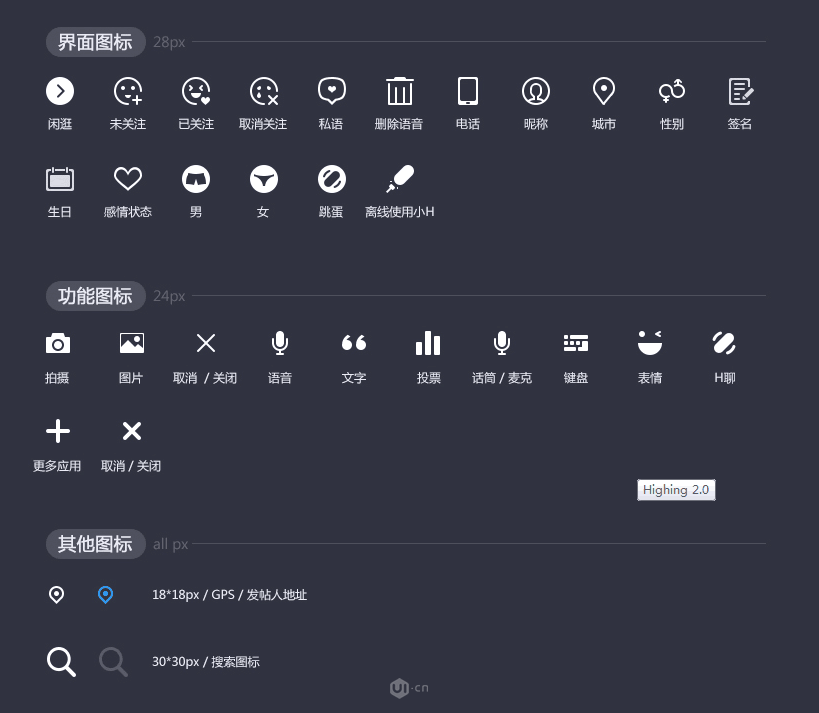Click the 文字 quotation marks icon
Viewport: 819px width, 713px height.
tap(354, 343)
